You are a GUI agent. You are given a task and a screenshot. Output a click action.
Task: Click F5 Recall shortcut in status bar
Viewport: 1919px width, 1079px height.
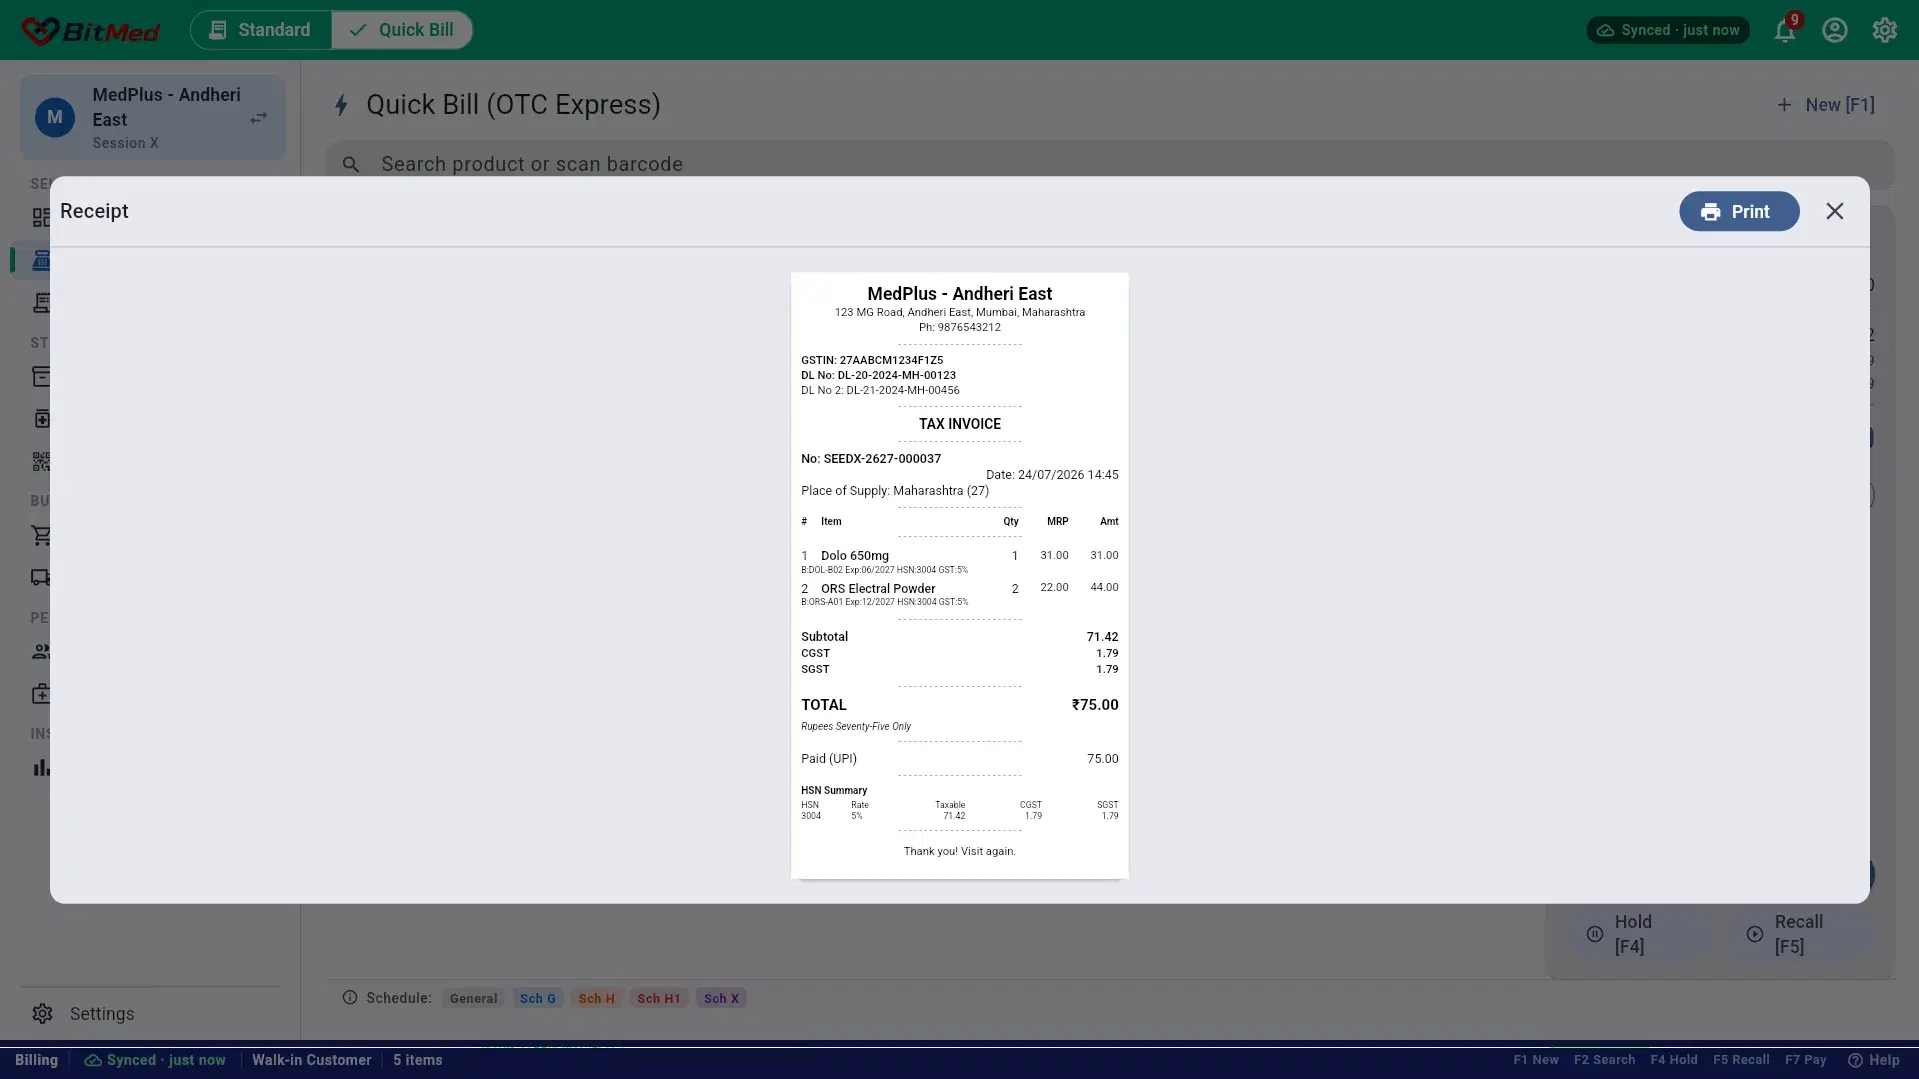tap(1741, 1060)
